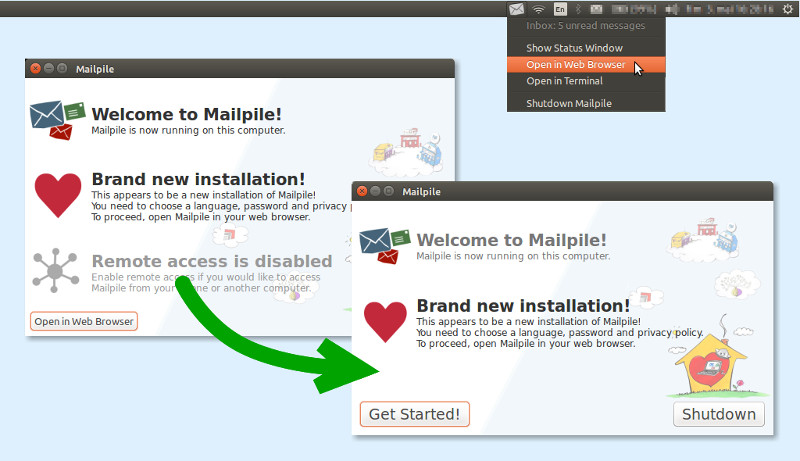Click the back window's Mailpile title bar

coord(240,68)
